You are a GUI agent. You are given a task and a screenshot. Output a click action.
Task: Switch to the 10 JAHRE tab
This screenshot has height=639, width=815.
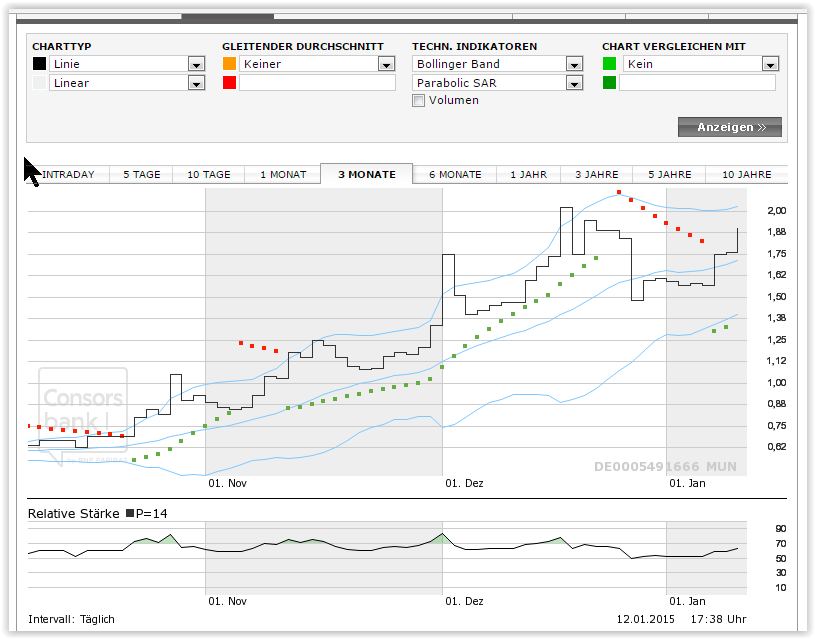point(747,175)
